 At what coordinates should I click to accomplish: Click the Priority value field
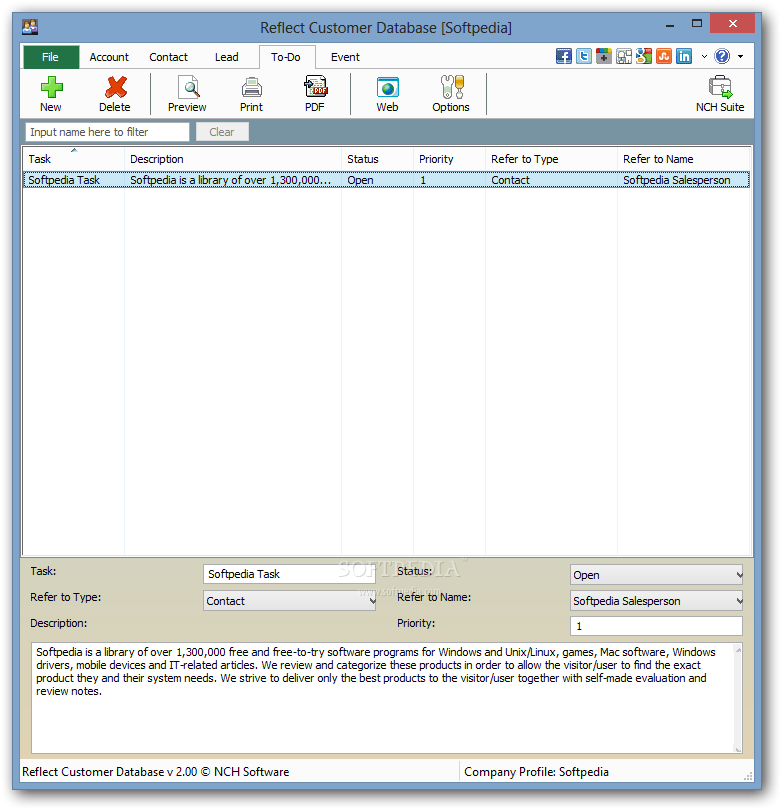click(x=656, y=626)
